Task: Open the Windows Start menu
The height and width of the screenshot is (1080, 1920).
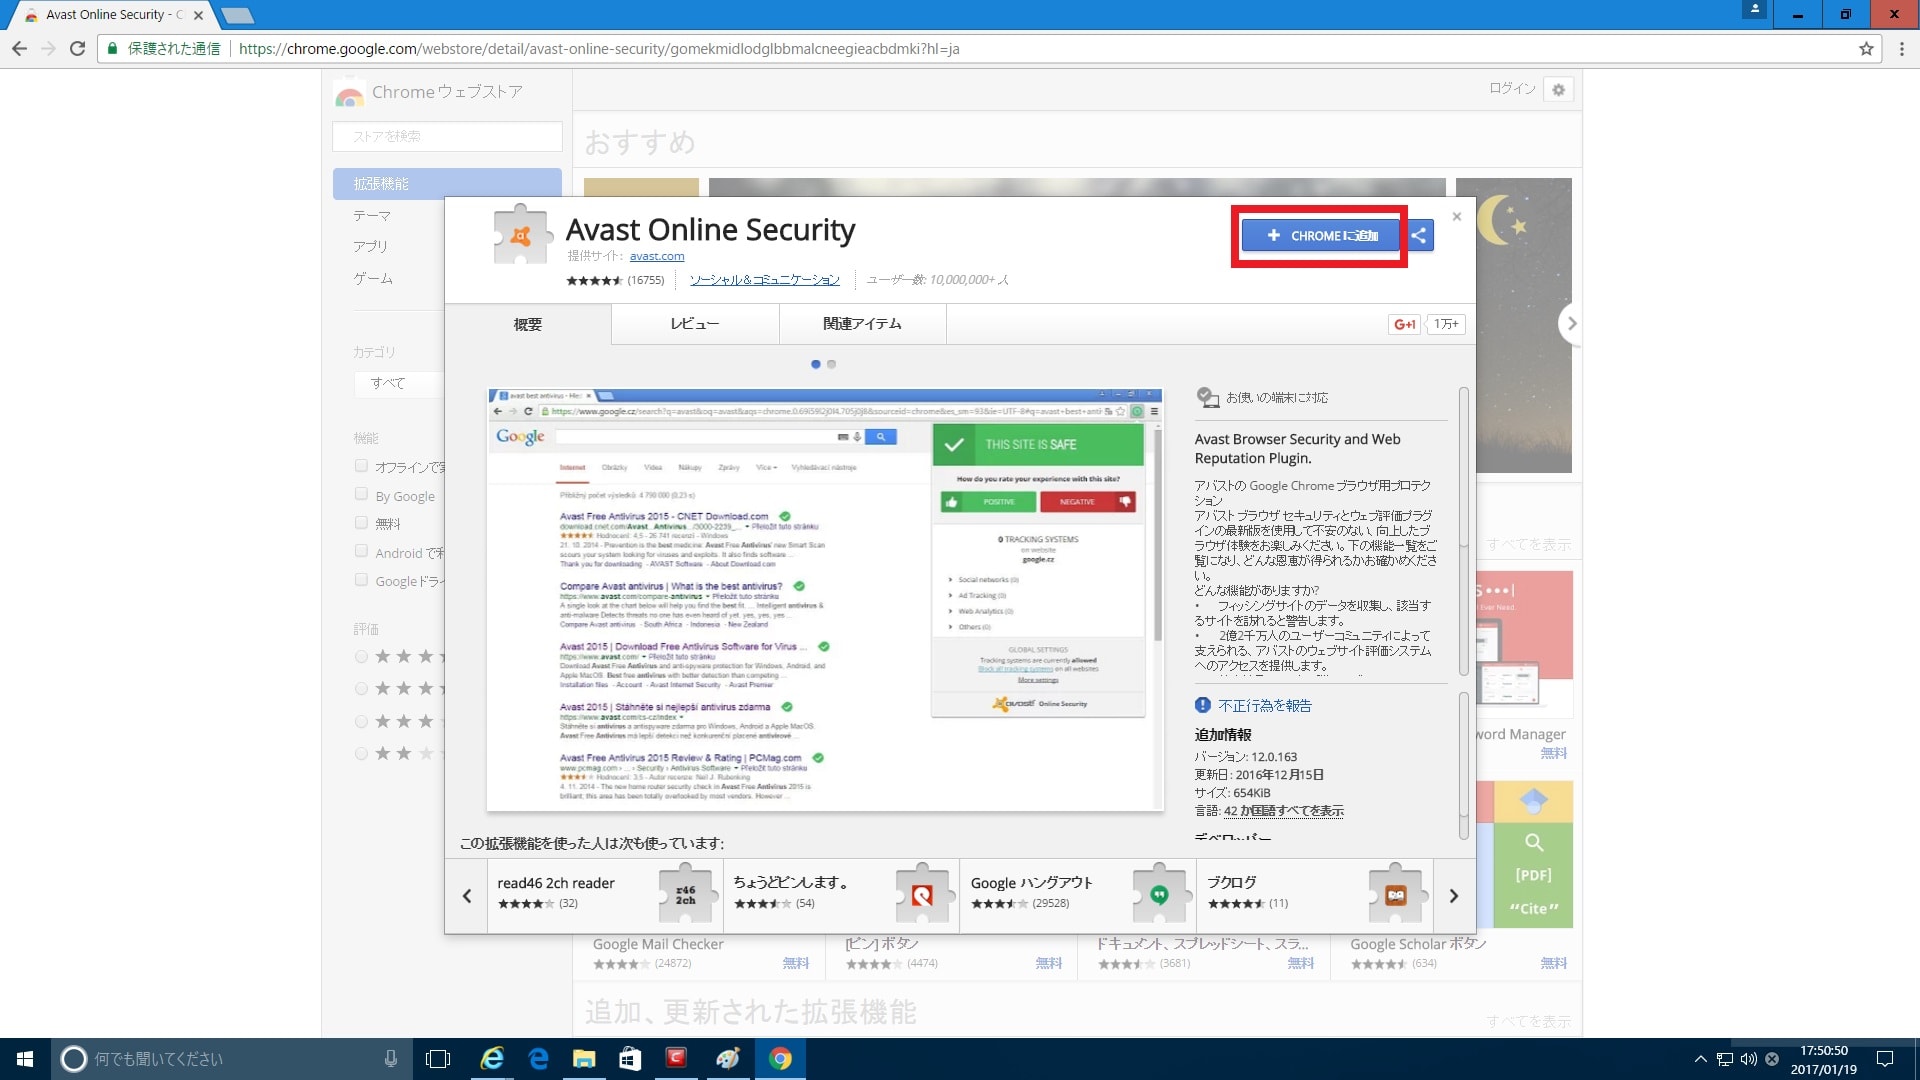Action: point(25,1058)
